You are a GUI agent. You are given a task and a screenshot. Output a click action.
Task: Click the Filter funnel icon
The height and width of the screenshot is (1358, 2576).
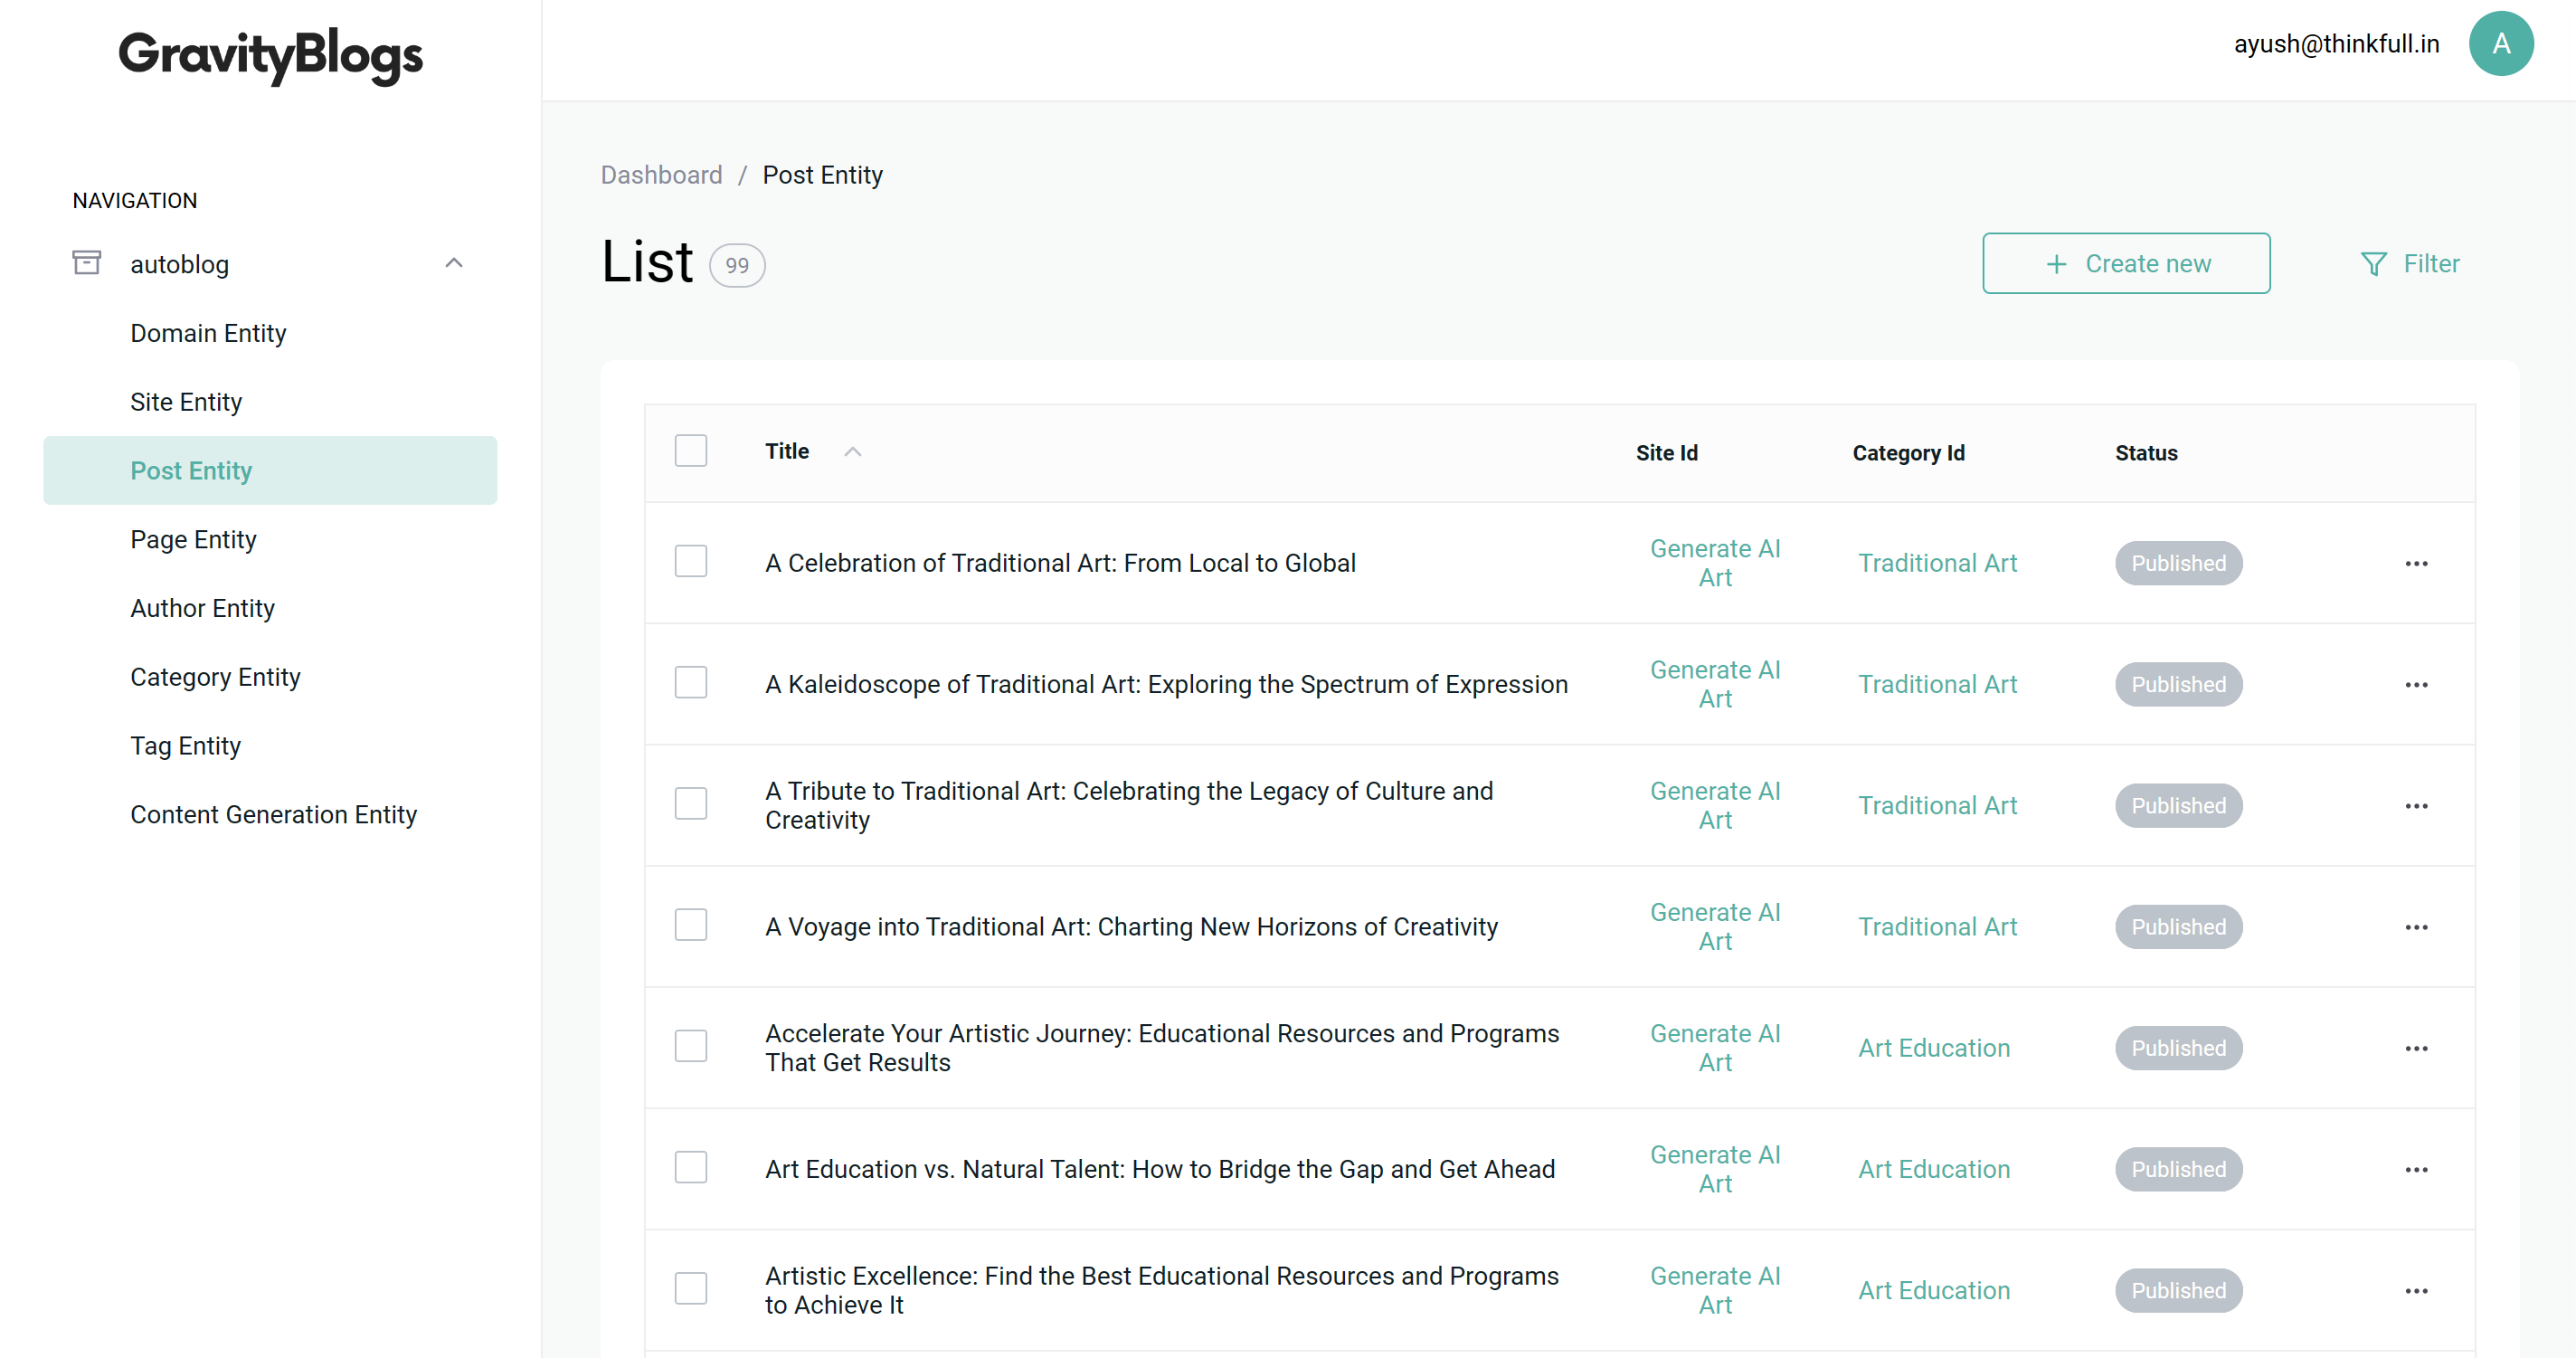pos(2373,264)
